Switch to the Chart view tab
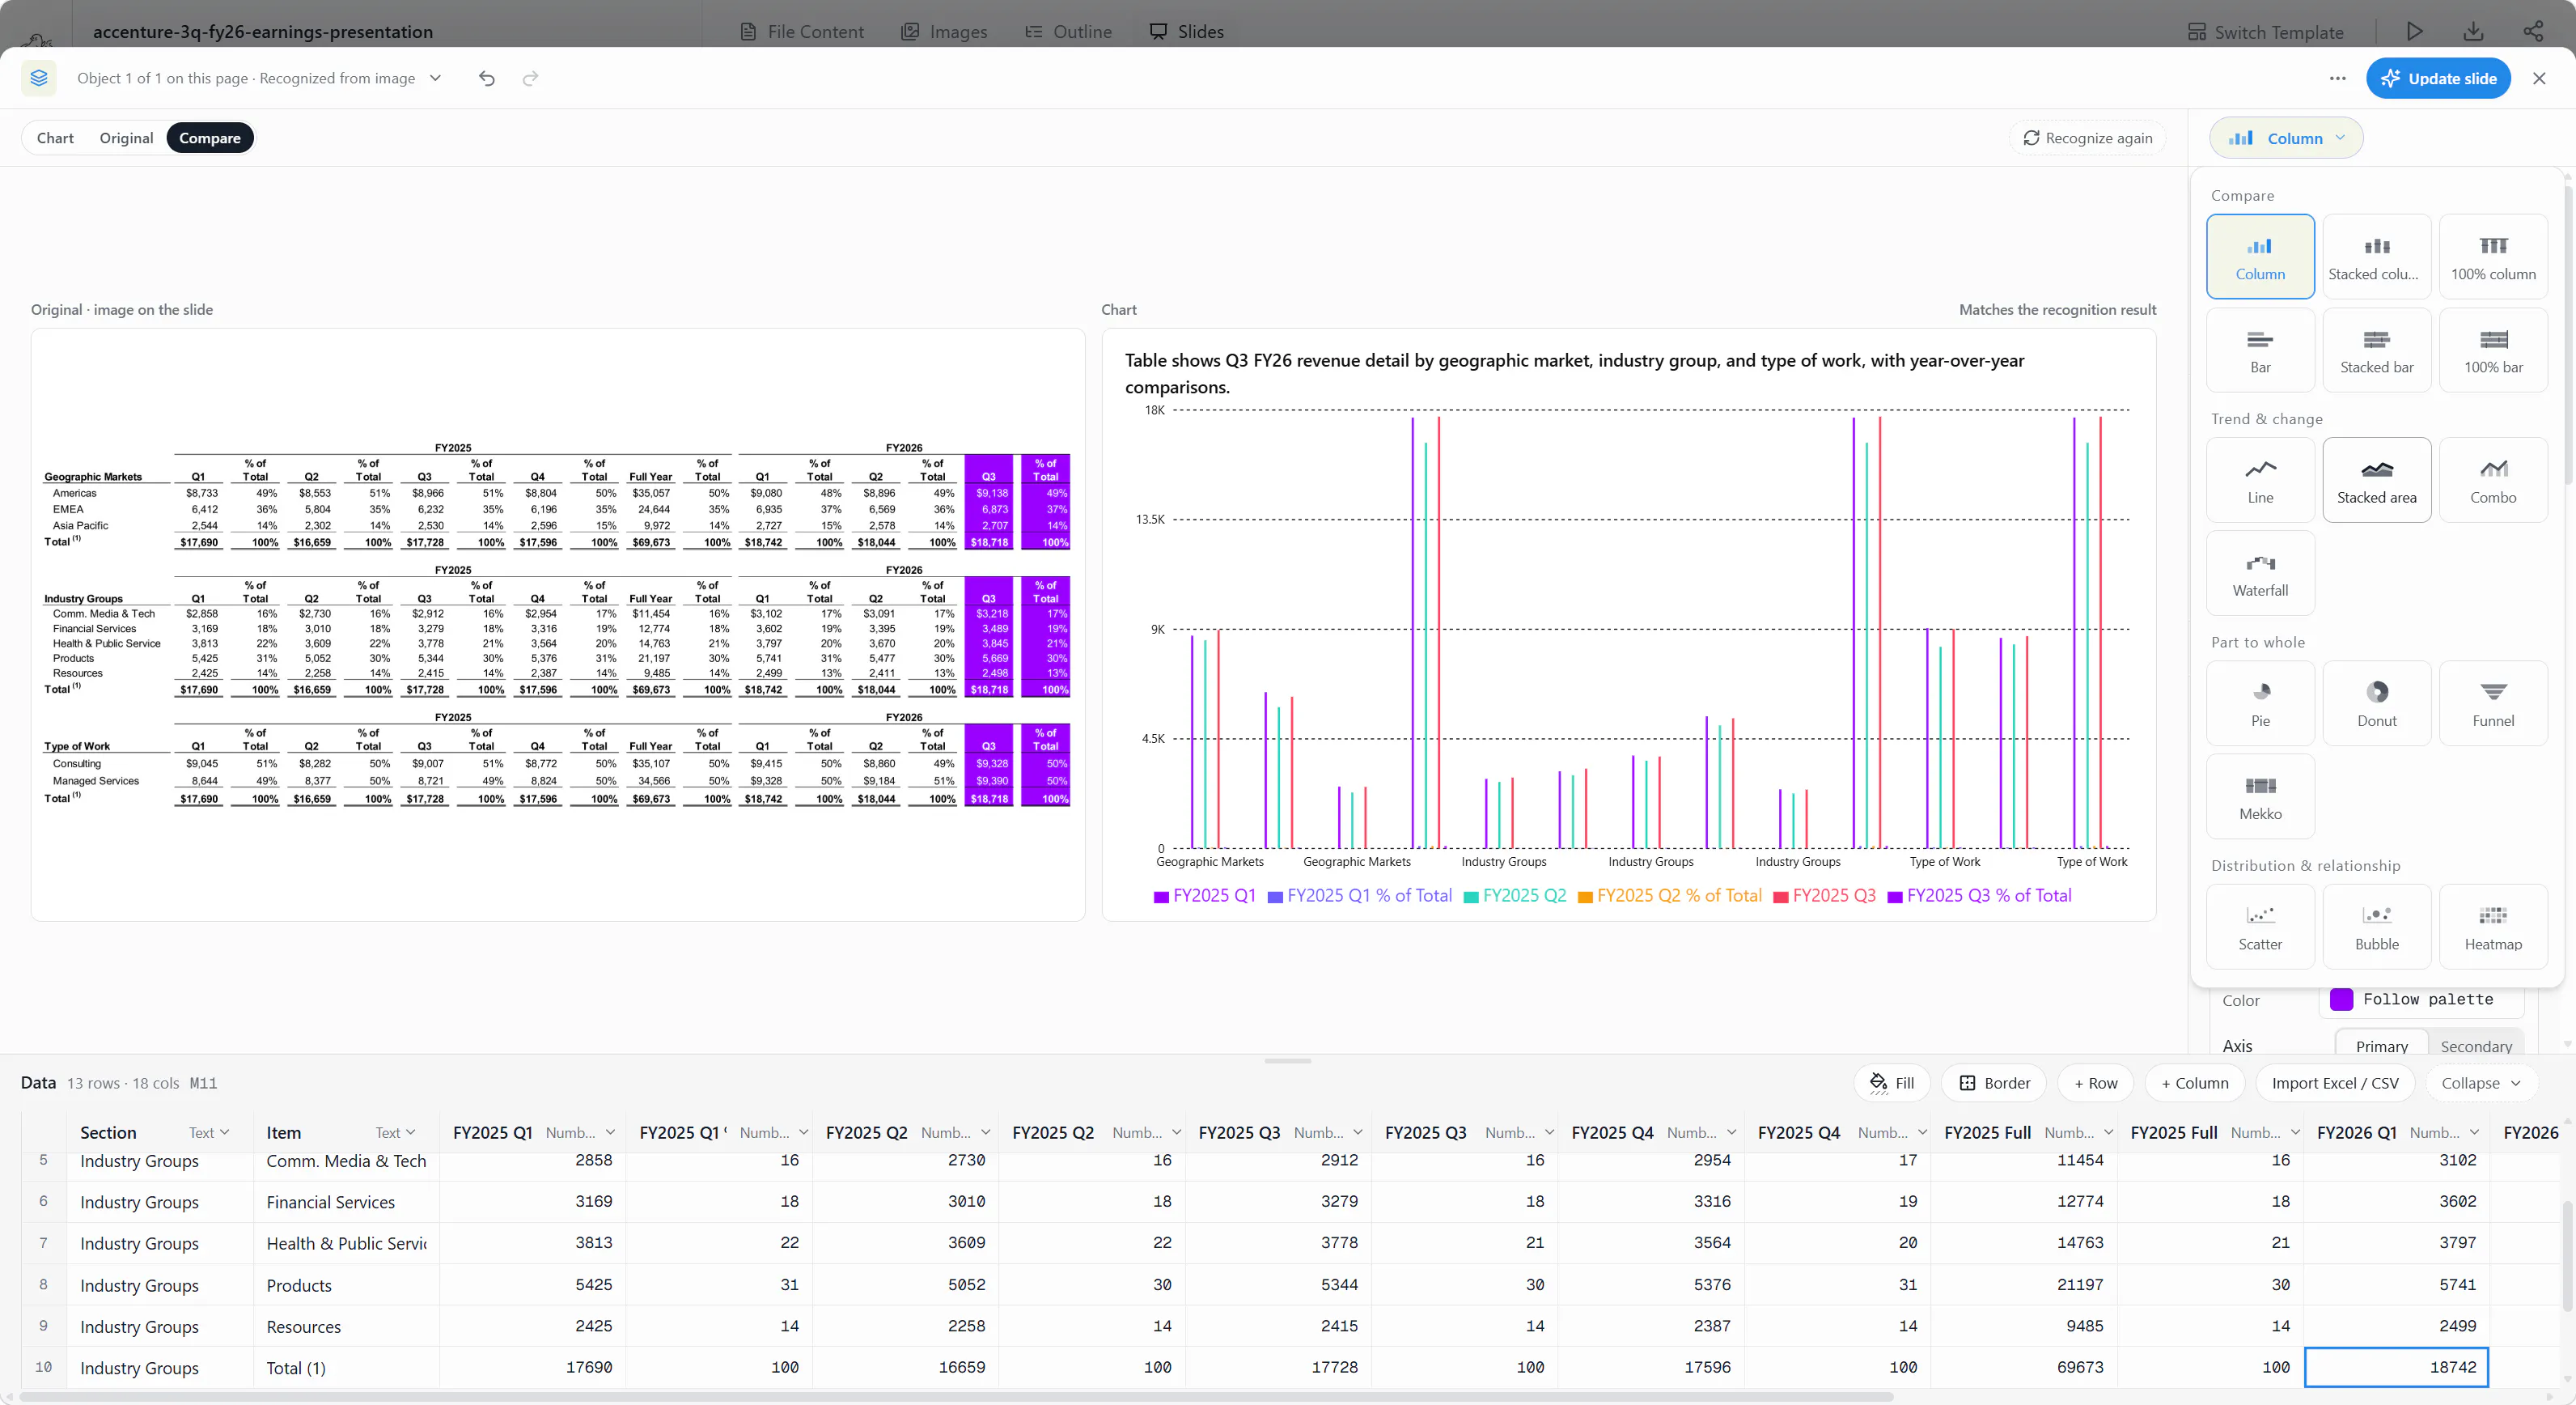 point(55,138)
